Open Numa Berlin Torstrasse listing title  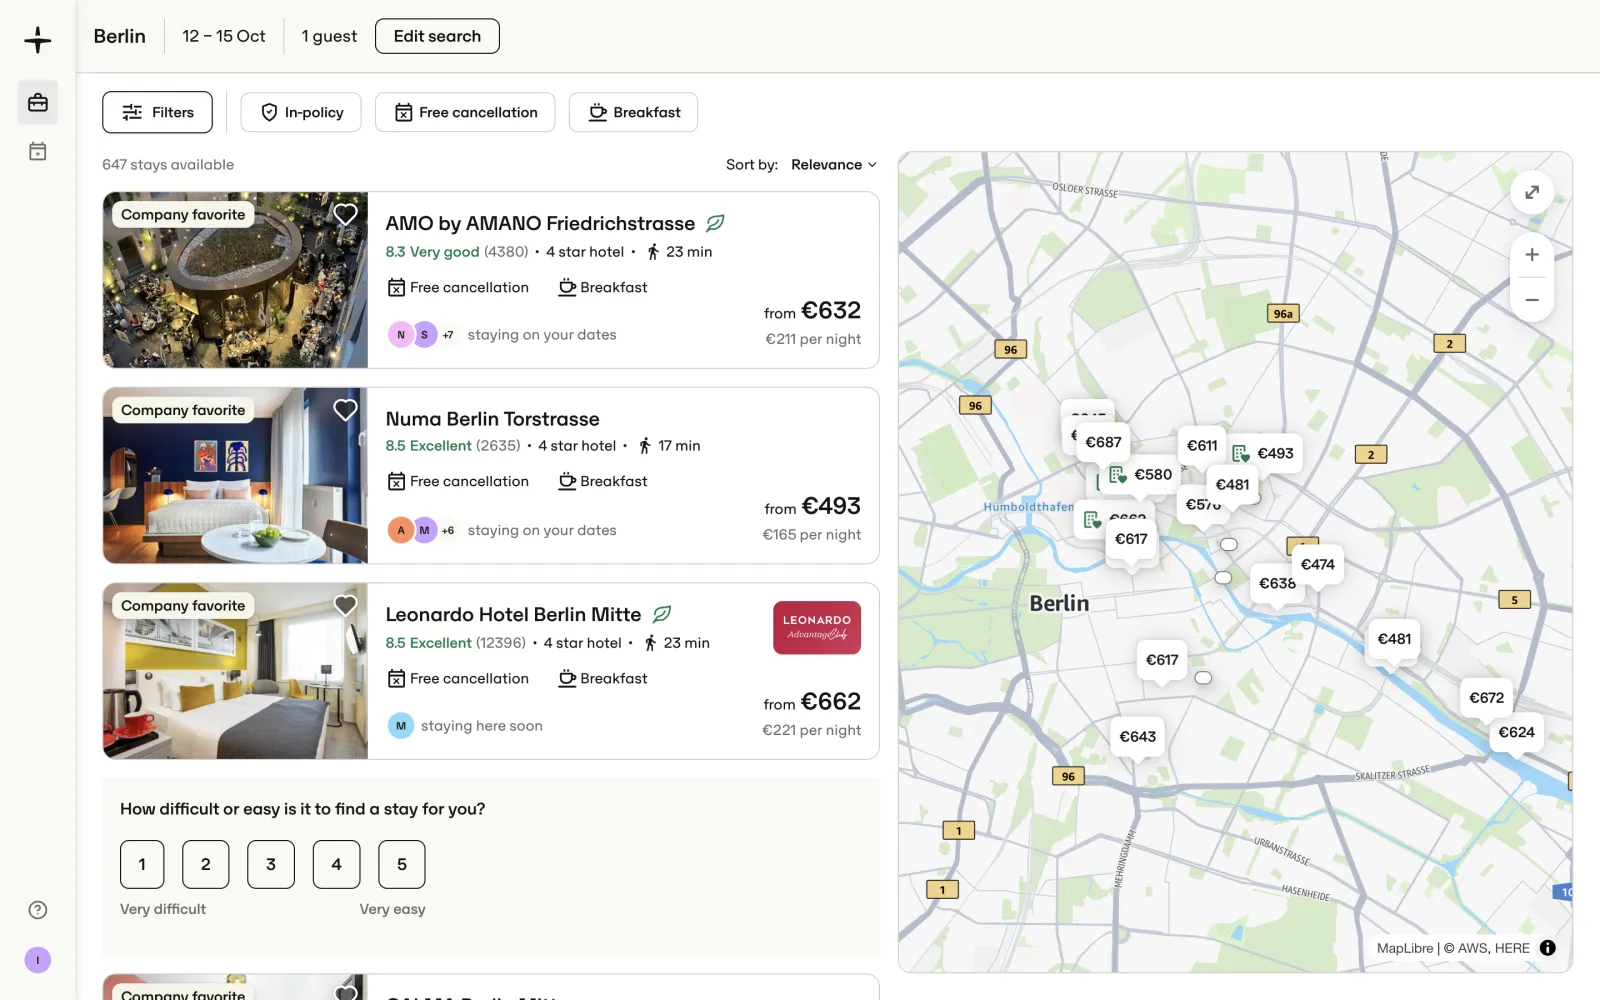(x=493, y=419)
